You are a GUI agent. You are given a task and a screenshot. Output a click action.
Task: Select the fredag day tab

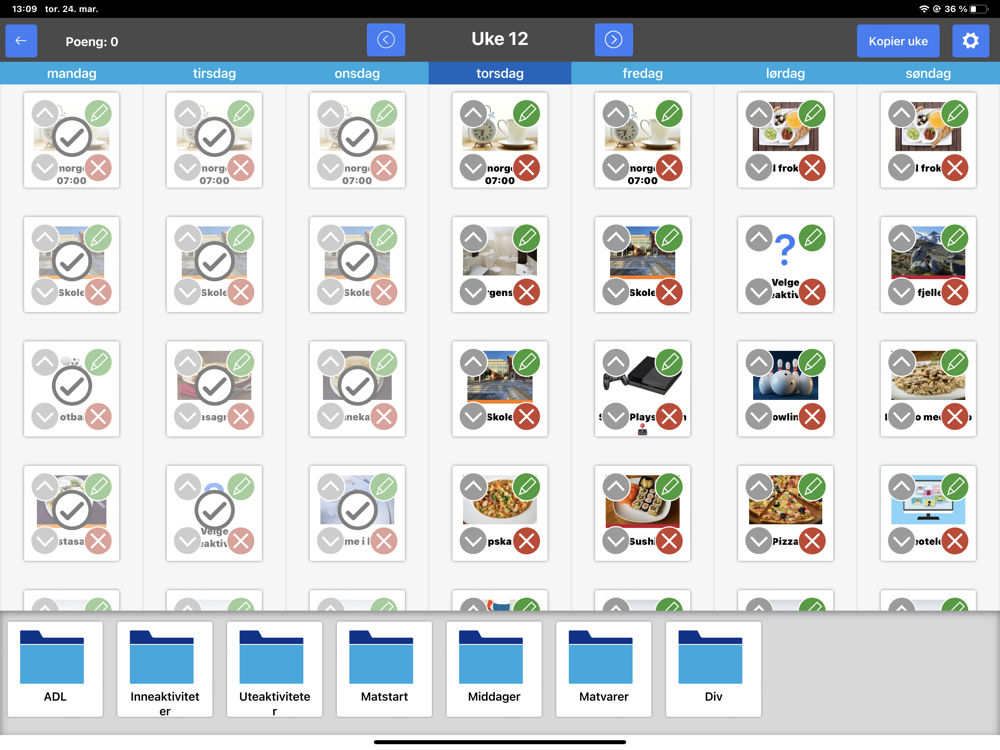pyautogui.click(x=642, y=73)
